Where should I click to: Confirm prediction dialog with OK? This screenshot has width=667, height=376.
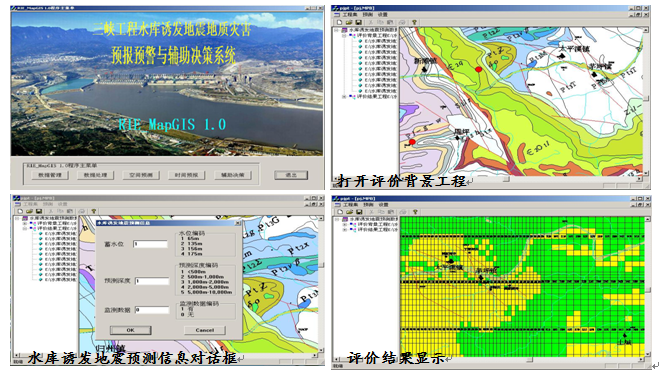pos(131,330)
